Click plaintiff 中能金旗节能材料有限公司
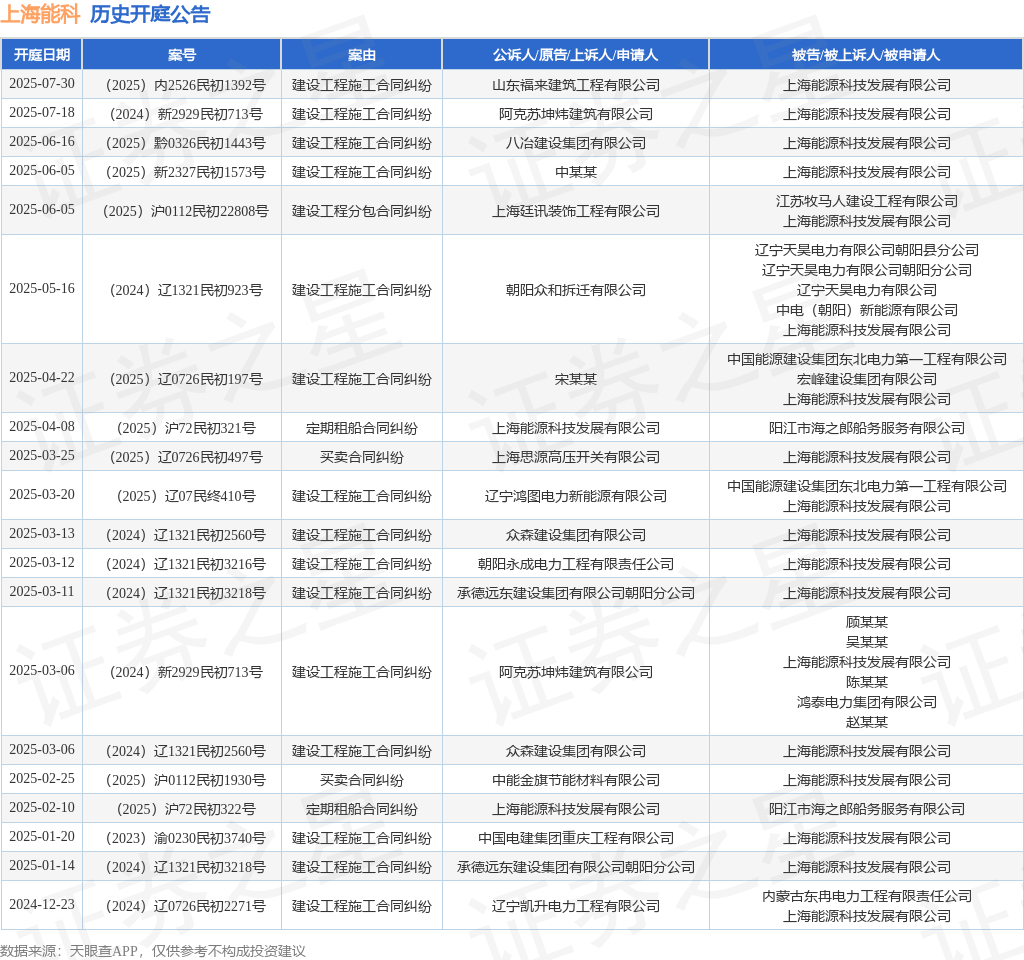Image resolution: width=1024 pixels, height=960 pixels. [575, 780]
